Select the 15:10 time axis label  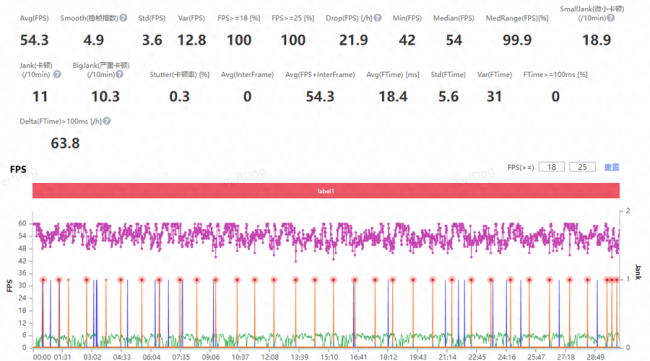point(329,357)
